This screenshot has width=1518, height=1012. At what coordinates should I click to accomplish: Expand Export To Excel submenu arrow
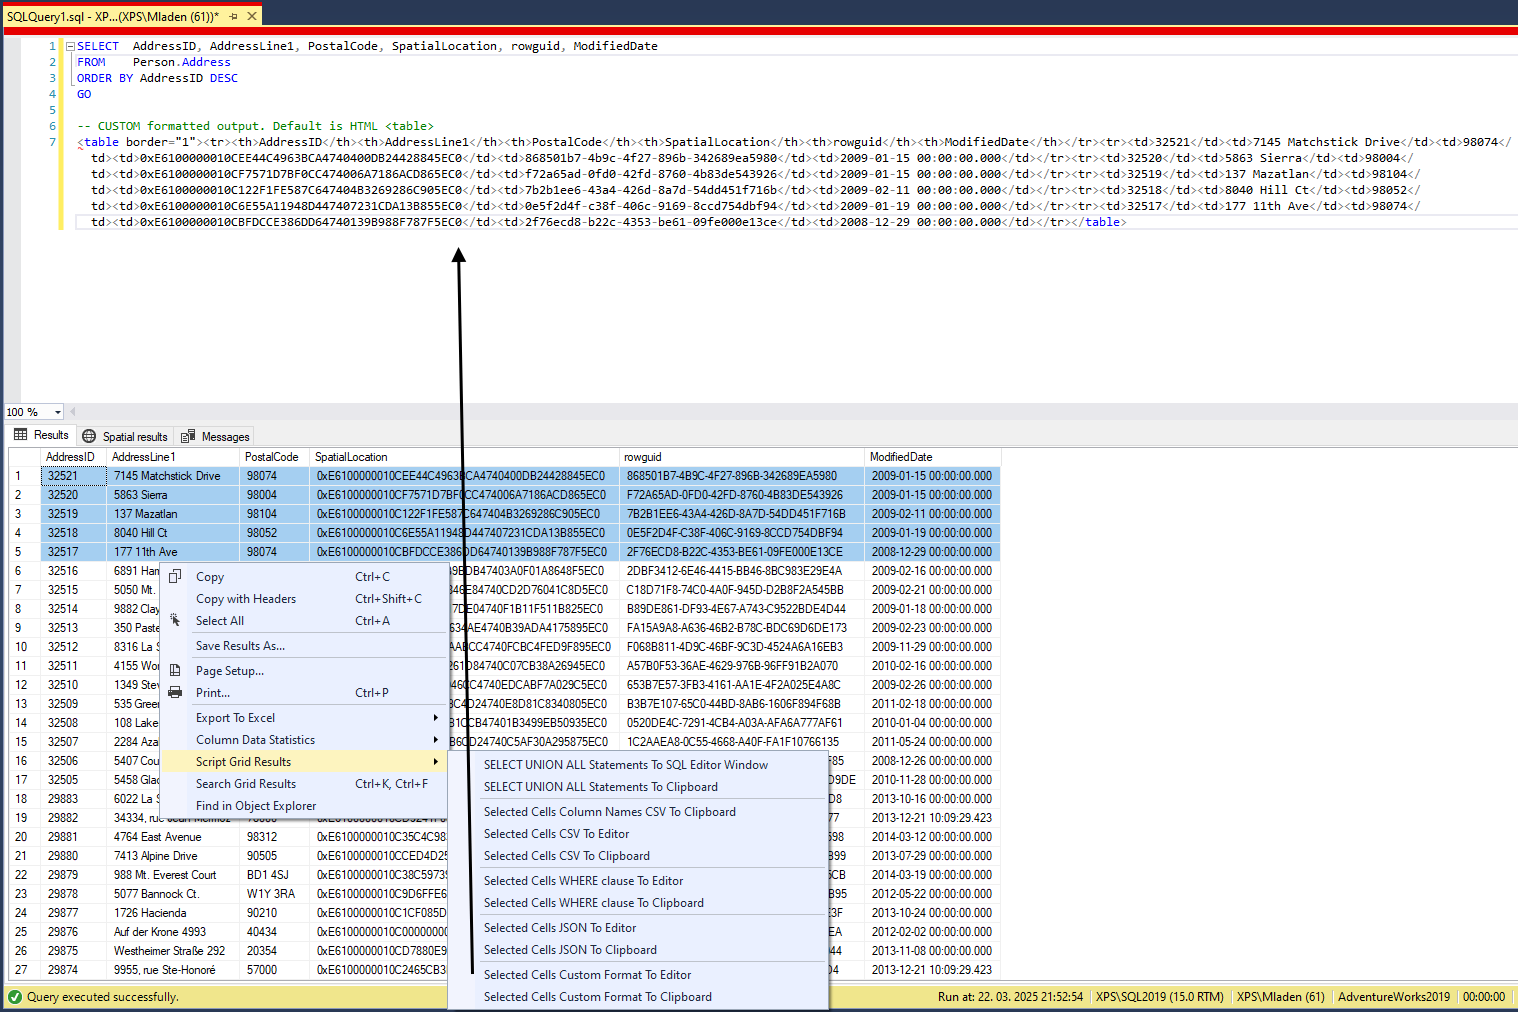pos(435,718)
